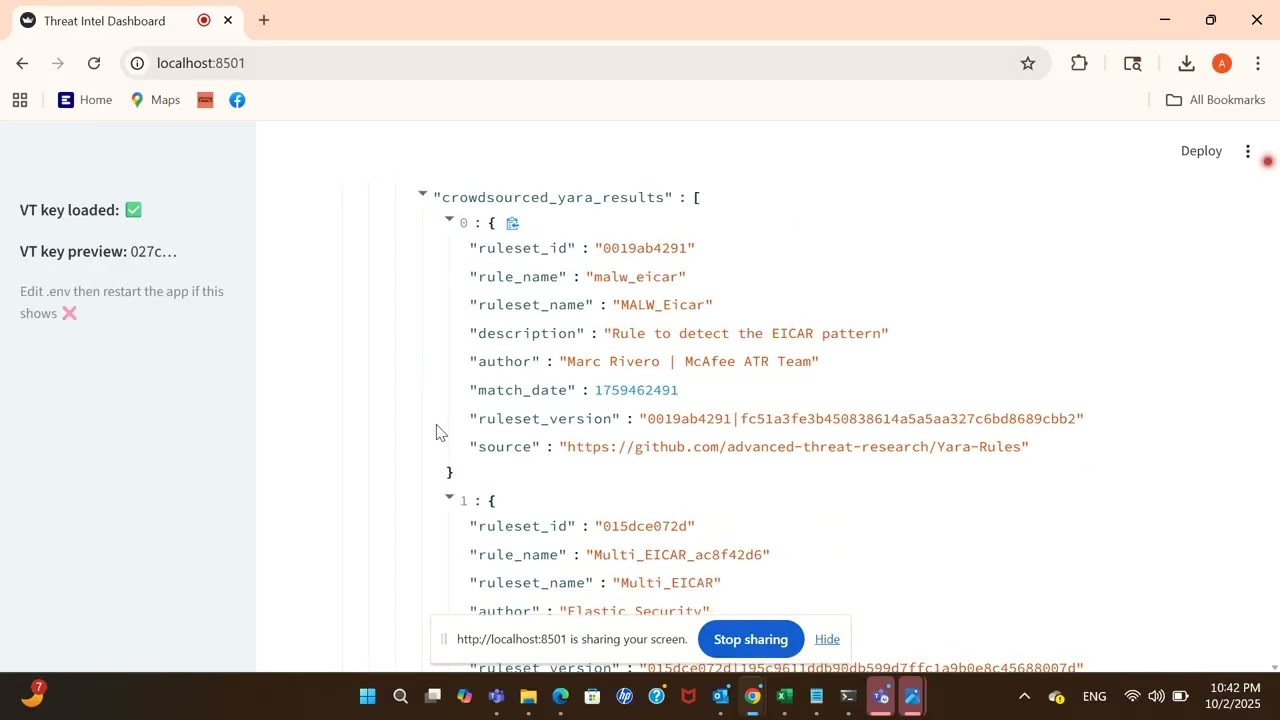Select ruleset_id value "015dce072d"
The height and width of the screenshot is (720, 1280).
tap(644, 526)
